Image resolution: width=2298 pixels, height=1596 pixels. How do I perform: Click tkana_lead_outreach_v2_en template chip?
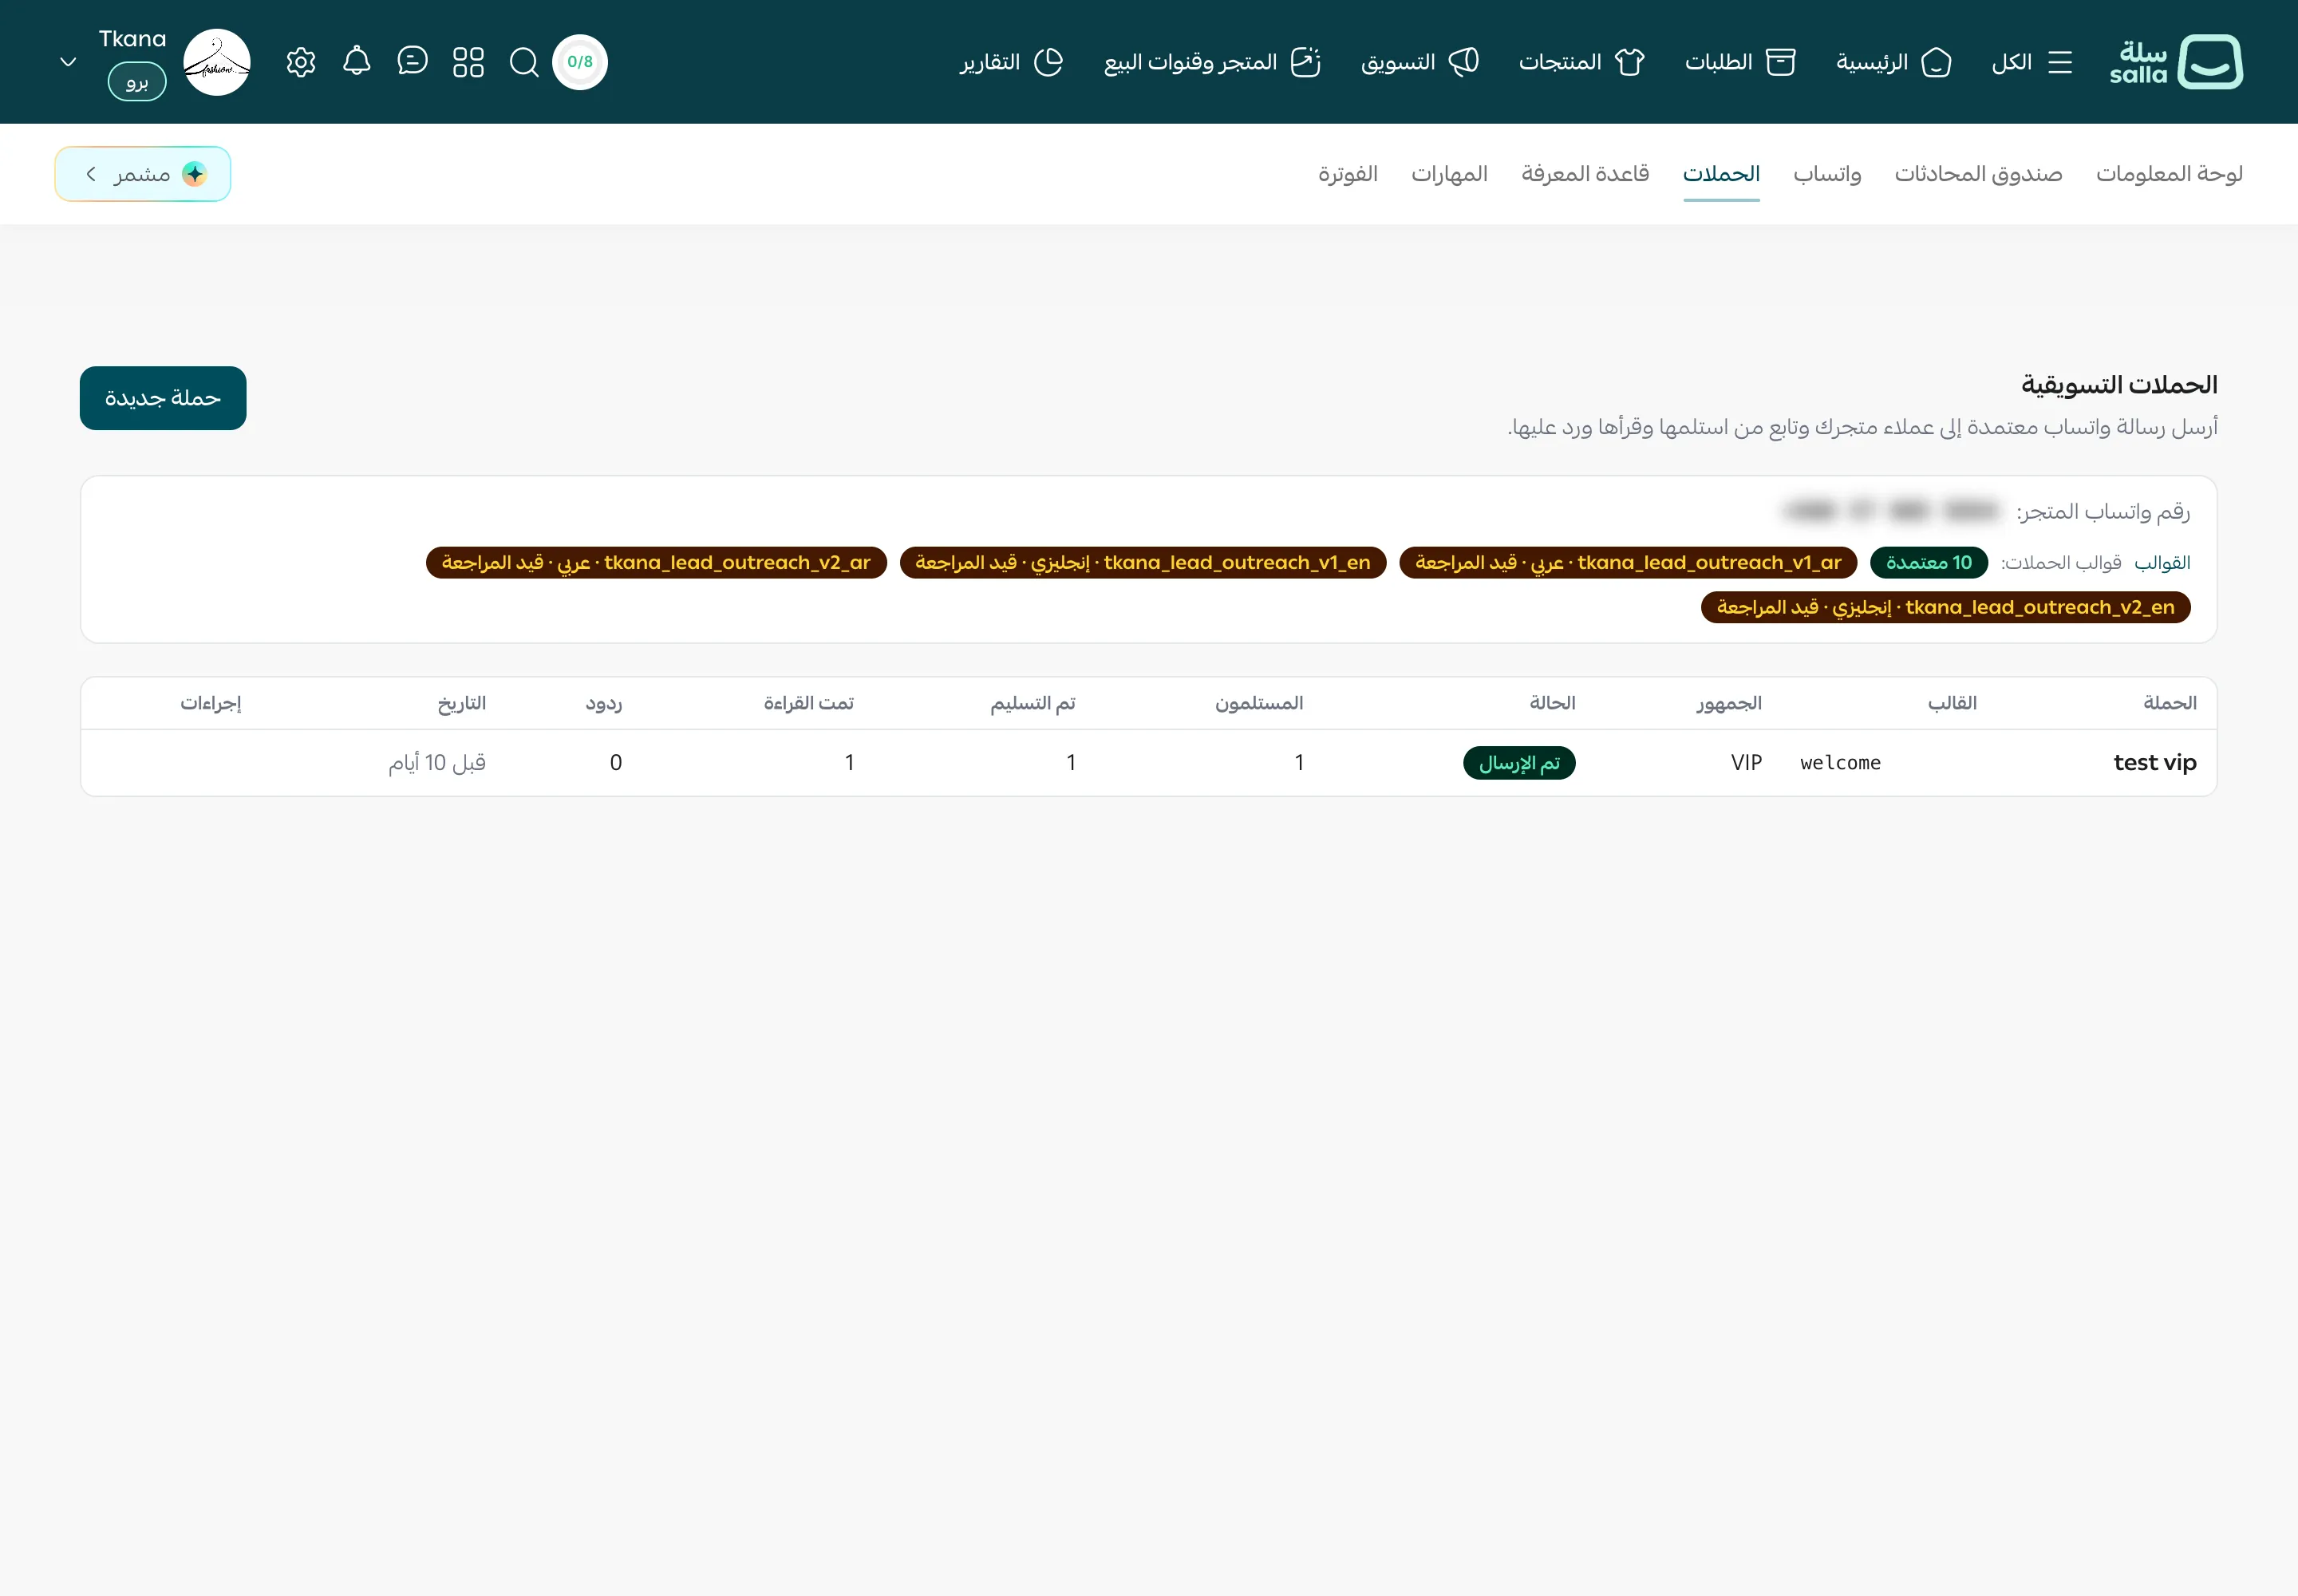point(1946,607)
